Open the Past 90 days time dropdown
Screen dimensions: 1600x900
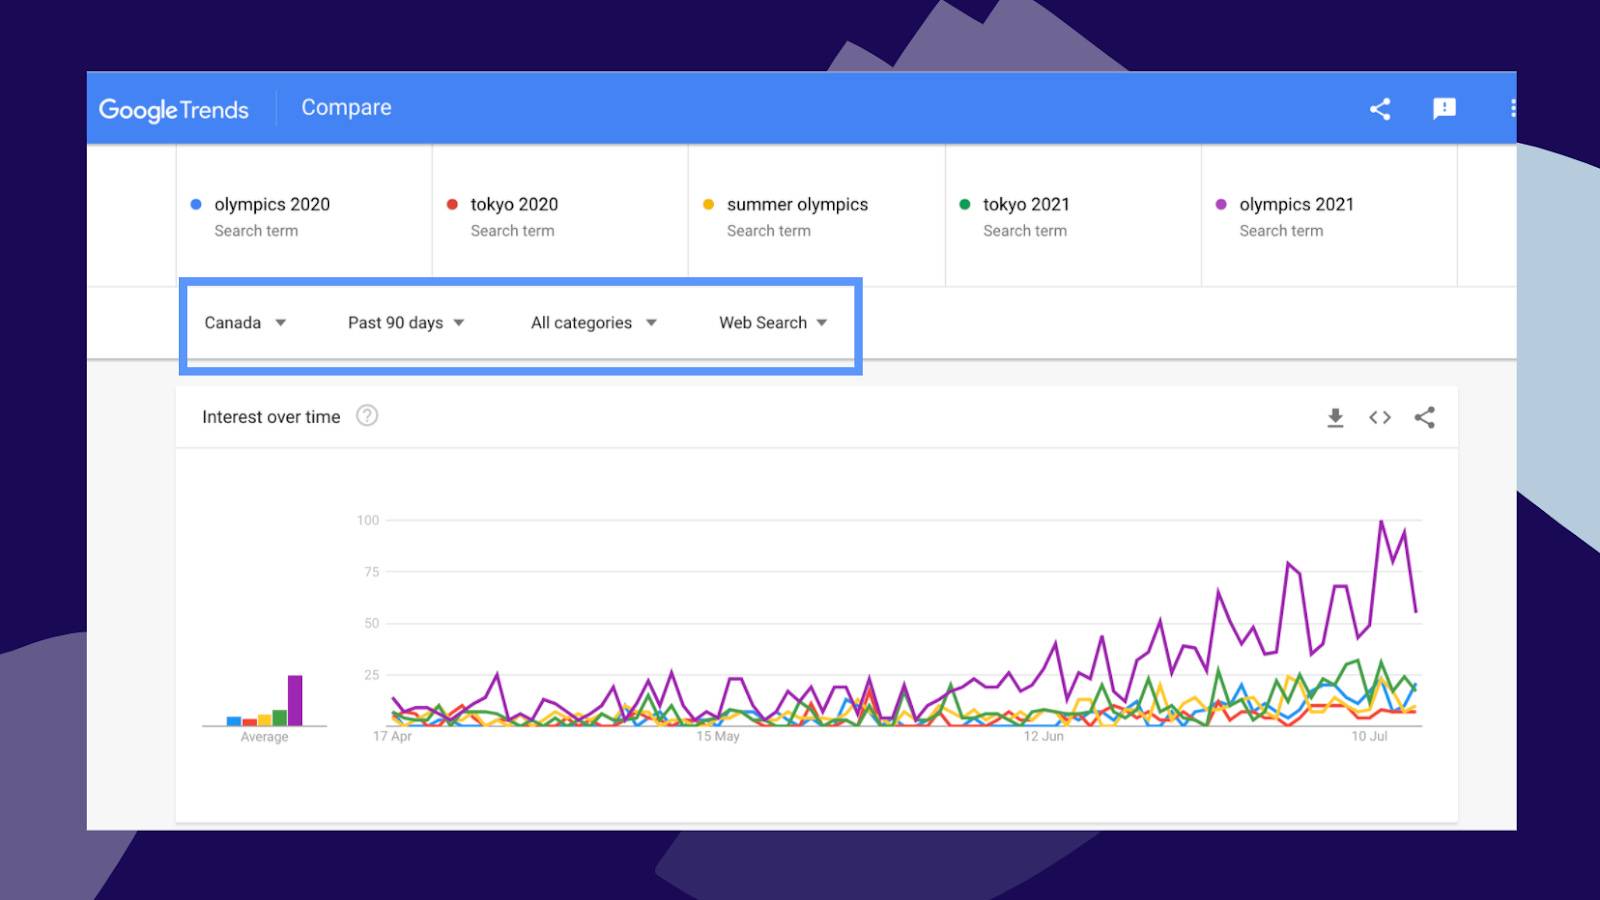click(x=406, y=323)
